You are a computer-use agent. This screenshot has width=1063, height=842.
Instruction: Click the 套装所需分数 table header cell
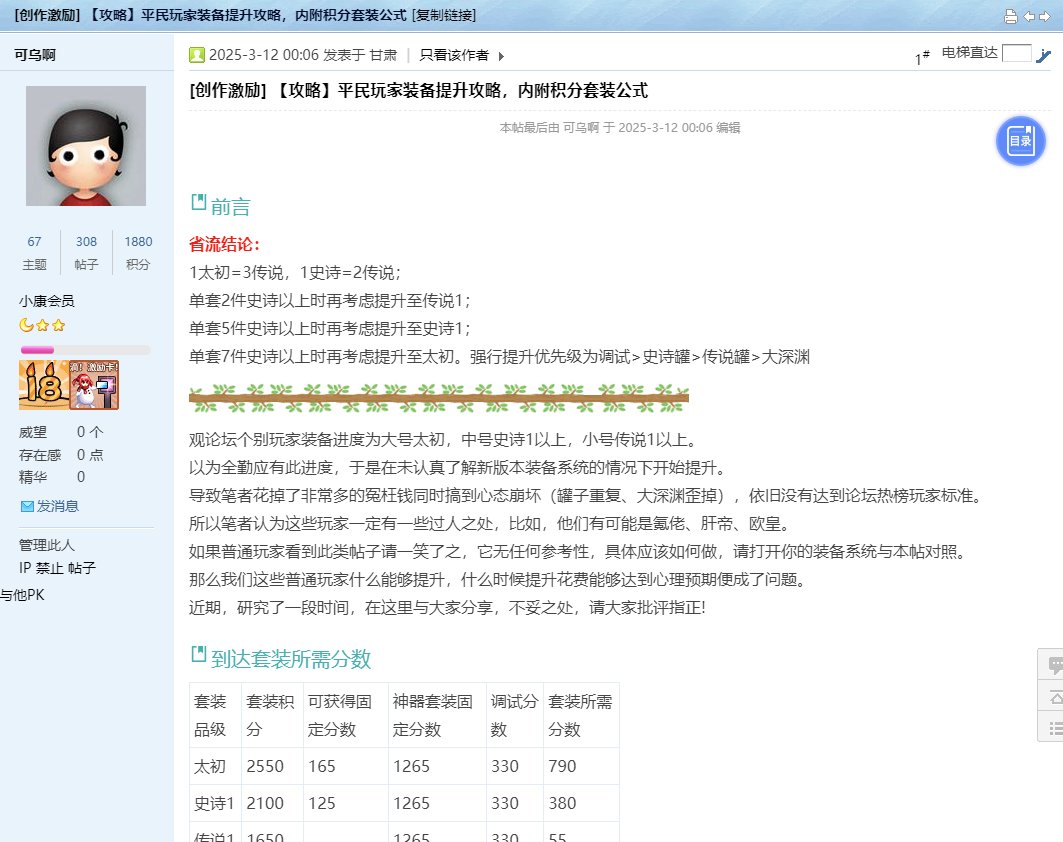click(581, 715)
